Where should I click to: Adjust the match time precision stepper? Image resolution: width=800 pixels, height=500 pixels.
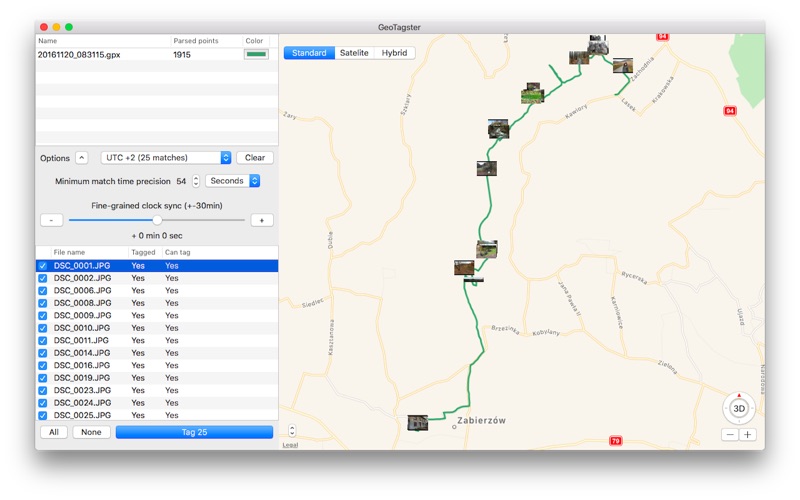(196, 181)
